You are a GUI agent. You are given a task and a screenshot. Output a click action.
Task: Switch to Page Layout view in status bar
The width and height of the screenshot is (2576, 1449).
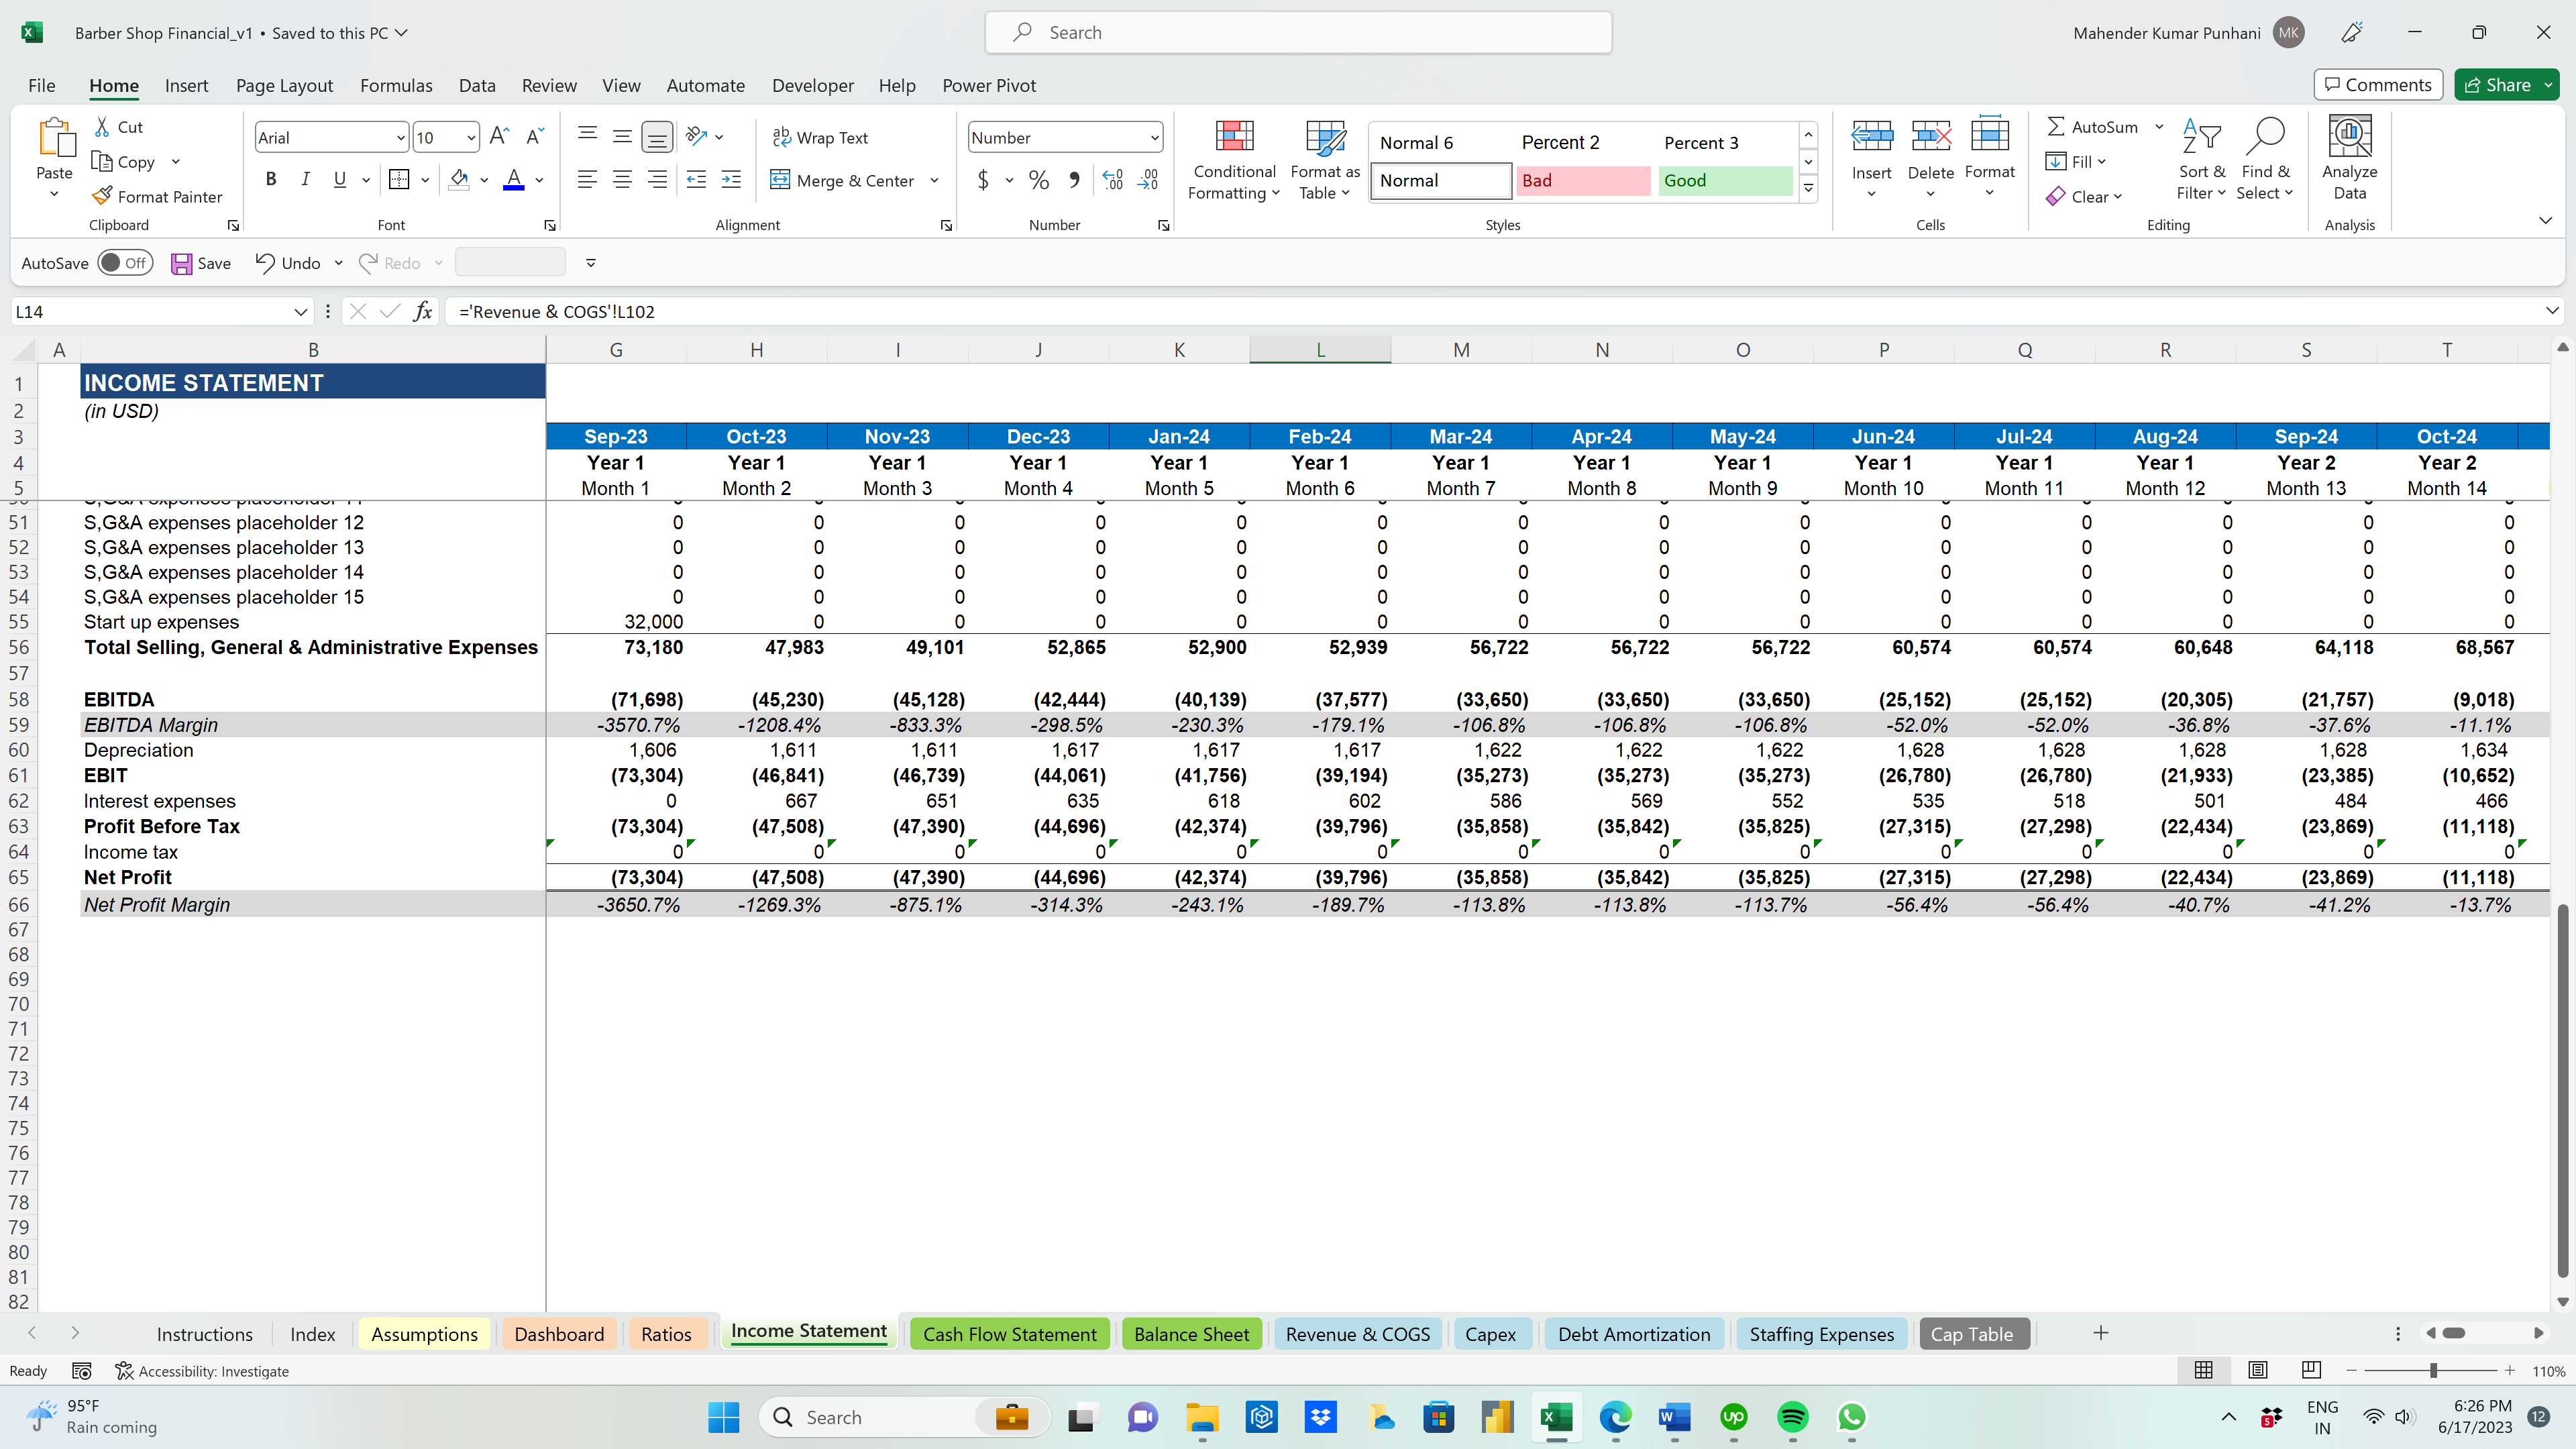pyautogui.click(x=2257, y=1370)
